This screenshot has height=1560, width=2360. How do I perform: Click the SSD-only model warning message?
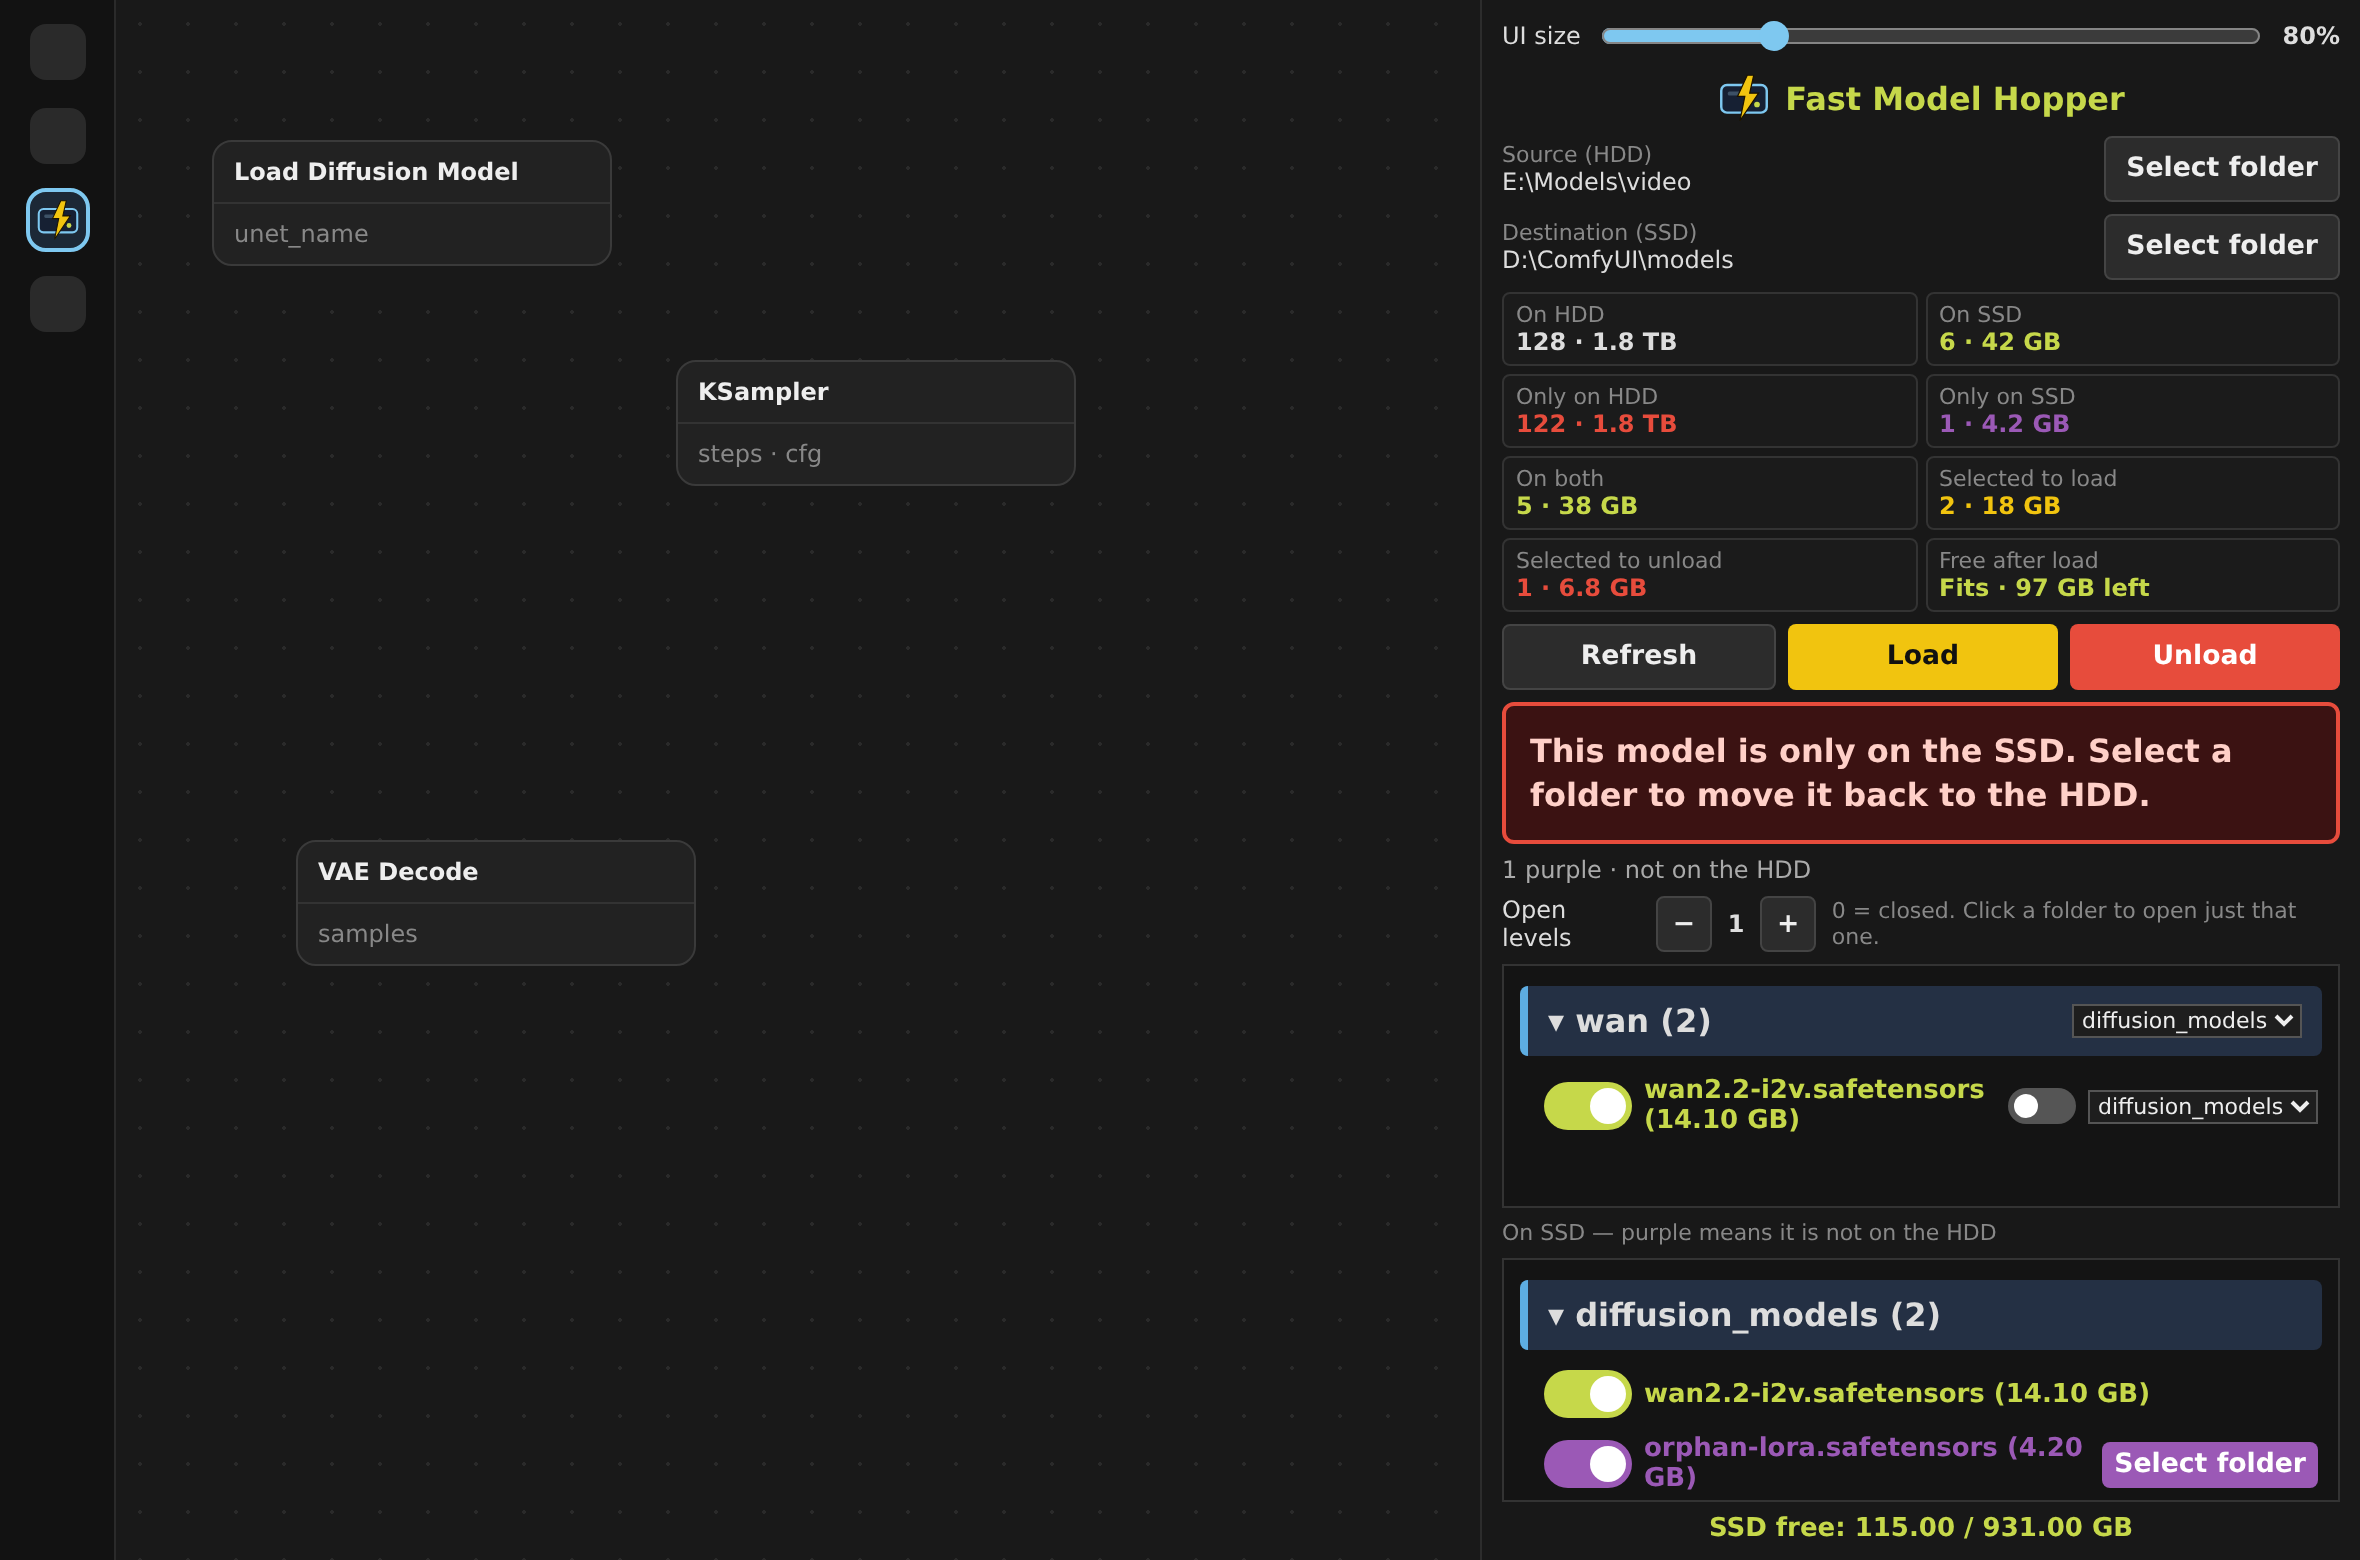[1920, 773]
